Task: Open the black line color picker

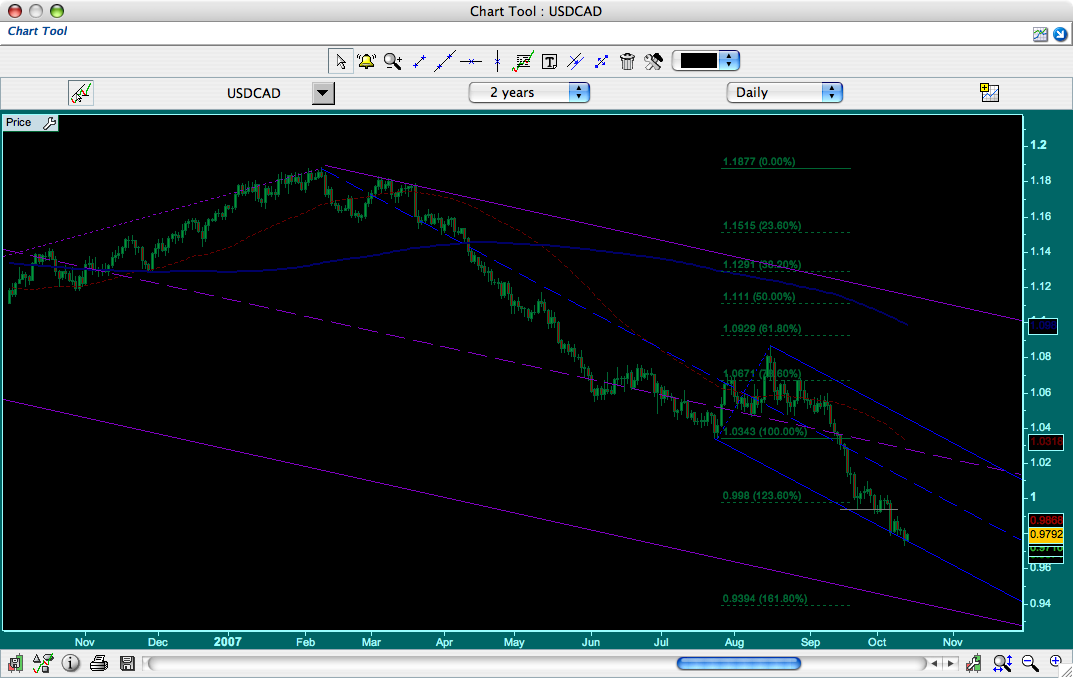Action: 706,60
